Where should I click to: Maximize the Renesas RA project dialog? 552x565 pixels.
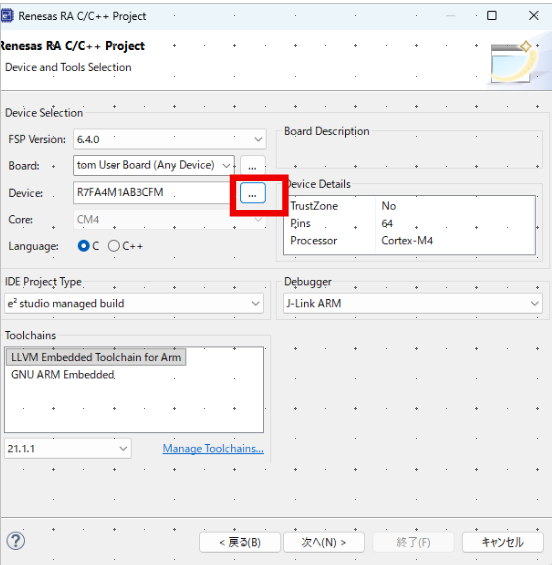pyautogui.click(x=491, y=15)
